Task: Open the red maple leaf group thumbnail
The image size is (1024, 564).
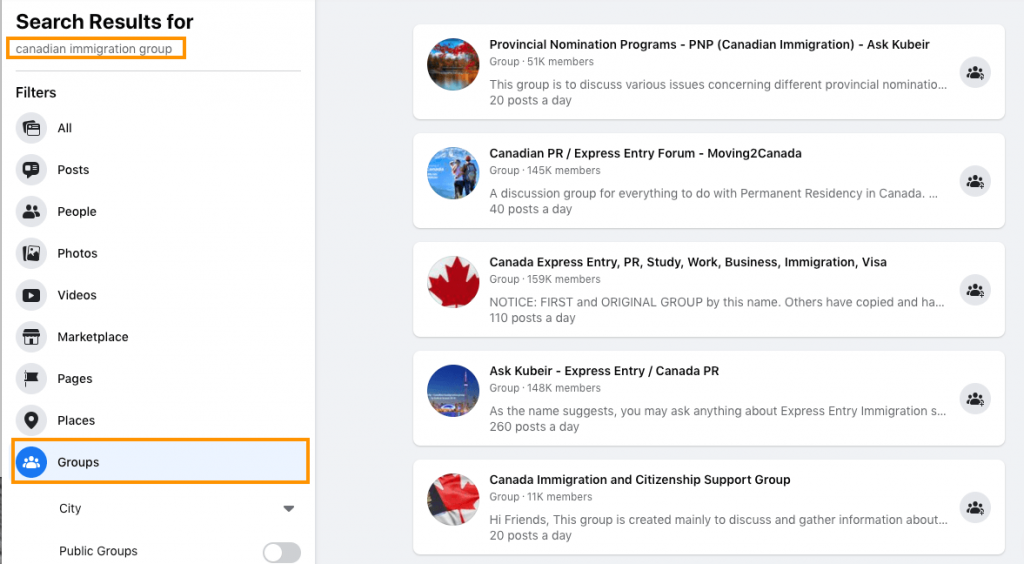Action: [x=453, y=281]
